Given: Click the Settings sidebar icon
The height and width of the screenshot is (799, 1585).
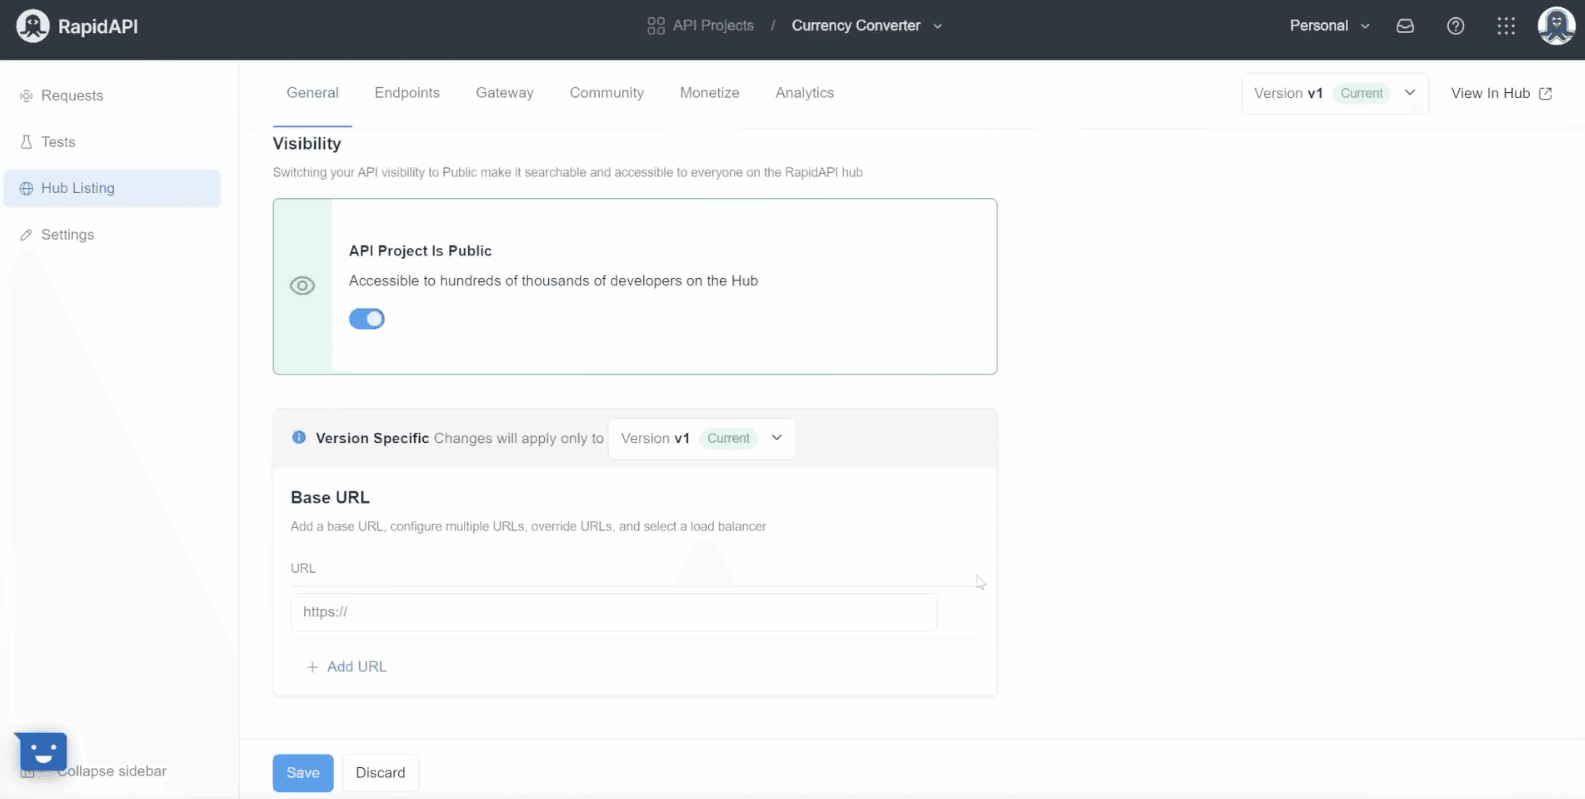Looking at the screenshot, I should pyautogui.click(x=26, y=235).
